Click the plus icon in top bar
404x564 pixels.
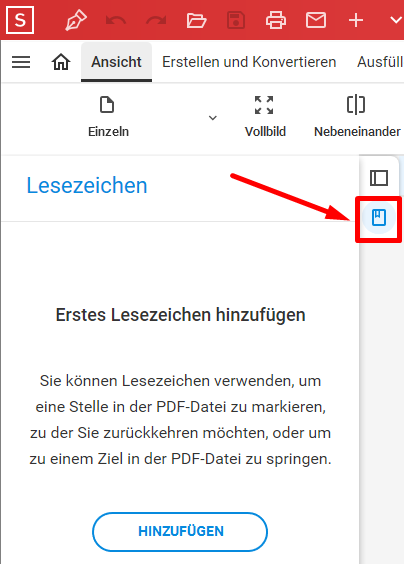[x=356, y=20]
